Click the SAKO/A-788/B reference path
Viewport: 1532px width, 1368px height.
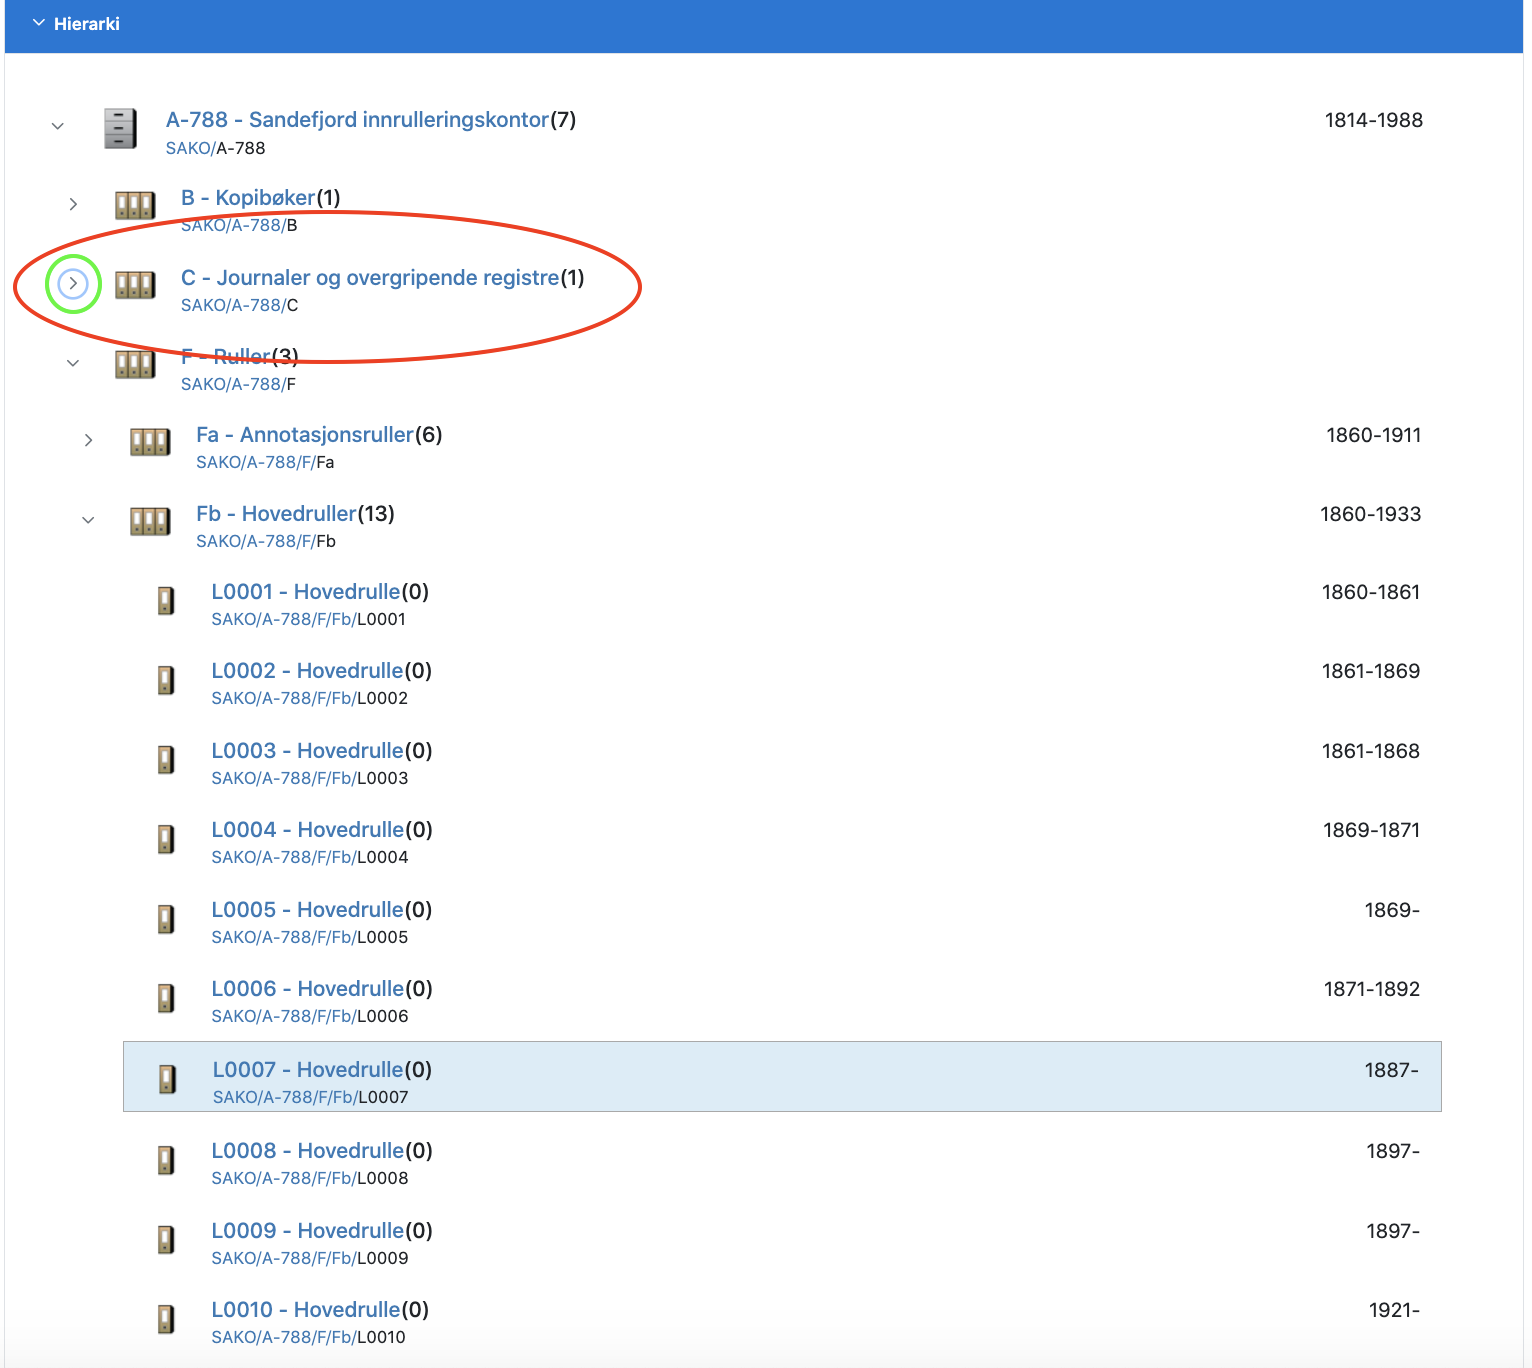[239, 226]
